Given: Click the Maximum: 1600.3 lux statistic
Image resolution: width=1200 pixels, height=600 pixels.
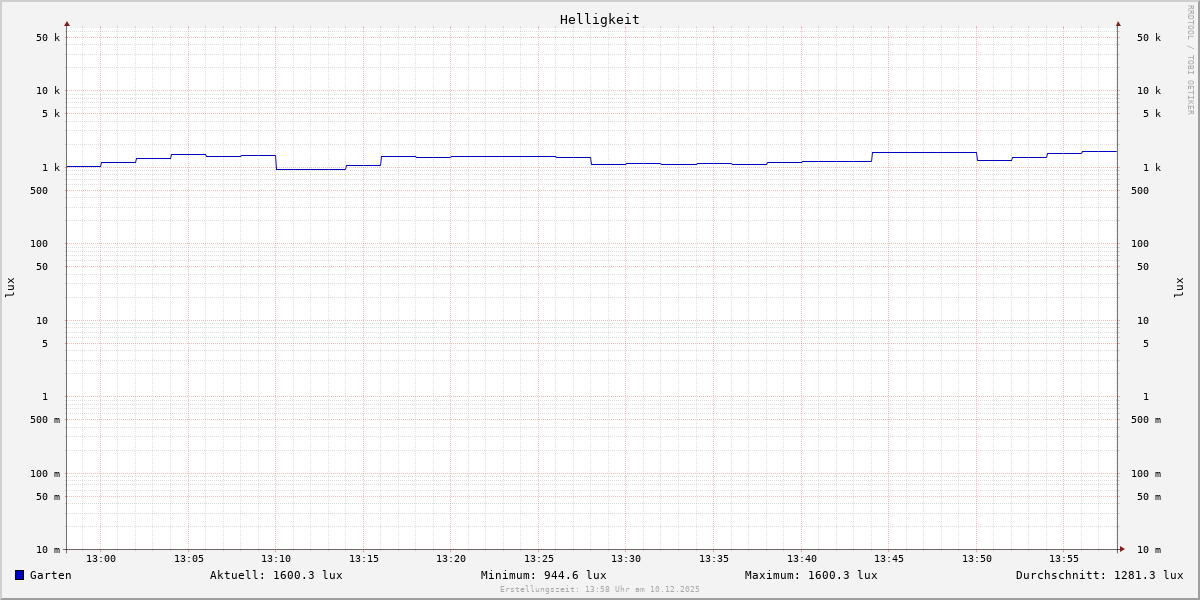Looking at the screenshot, I should tap(811, 575).
